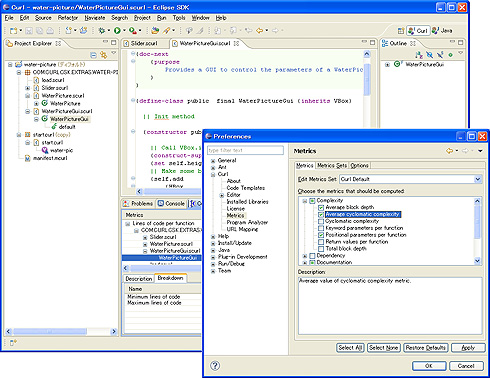Click the green dot icon in Outline toolbar

(x=450, y=55)
